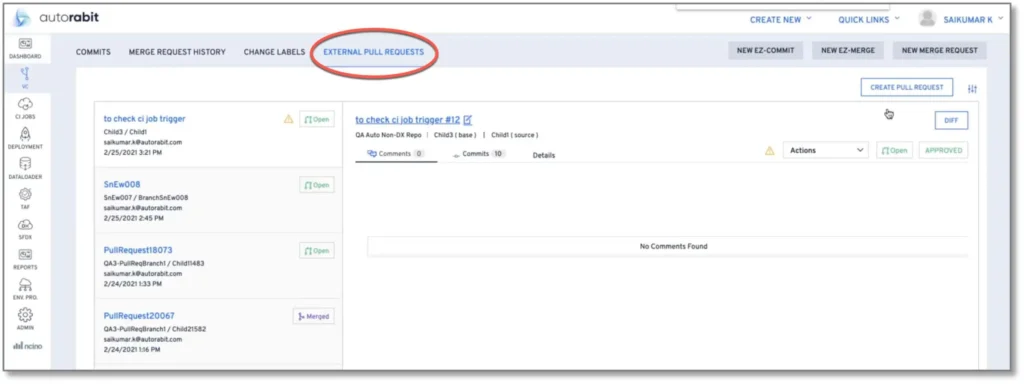The image size is (1024, 384).
Task: Click the user avatar icon
Action: coord(927,19)
